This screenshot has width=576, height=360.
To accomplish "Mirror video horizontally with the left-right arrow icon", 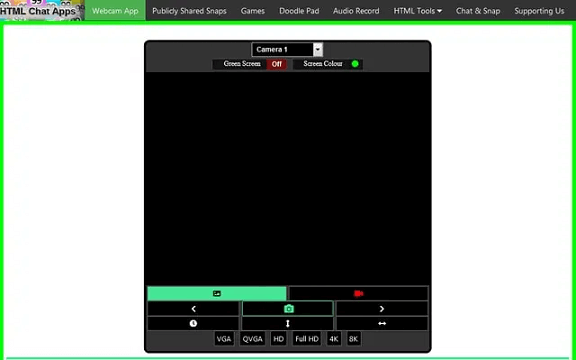I will click(382, 323).
